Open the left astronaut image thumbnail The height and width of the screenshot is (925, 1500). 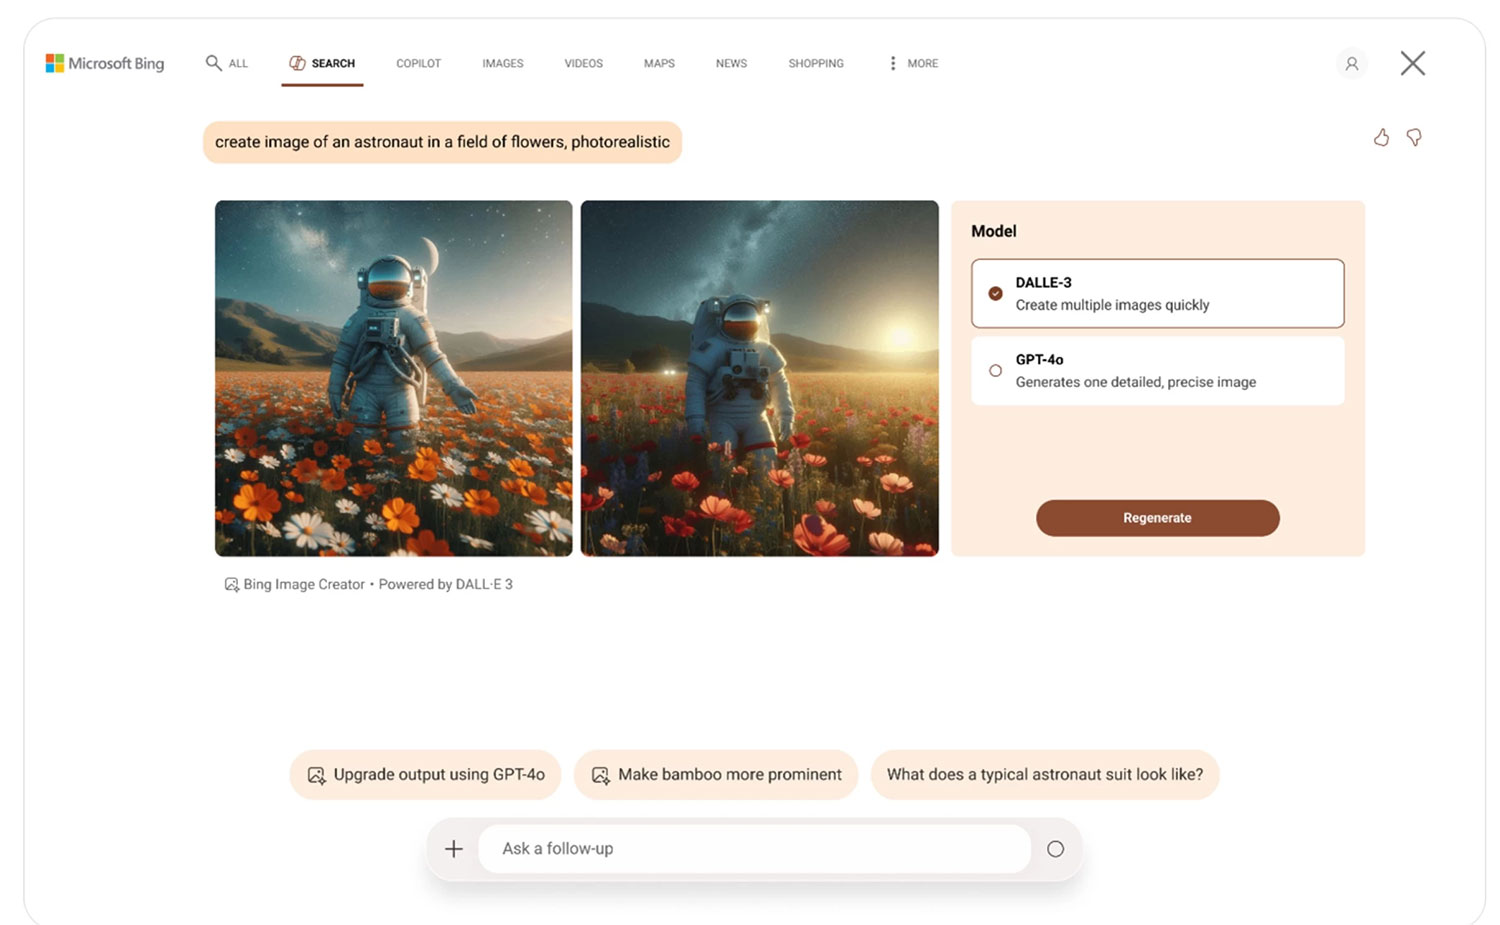tap(393, 378)
